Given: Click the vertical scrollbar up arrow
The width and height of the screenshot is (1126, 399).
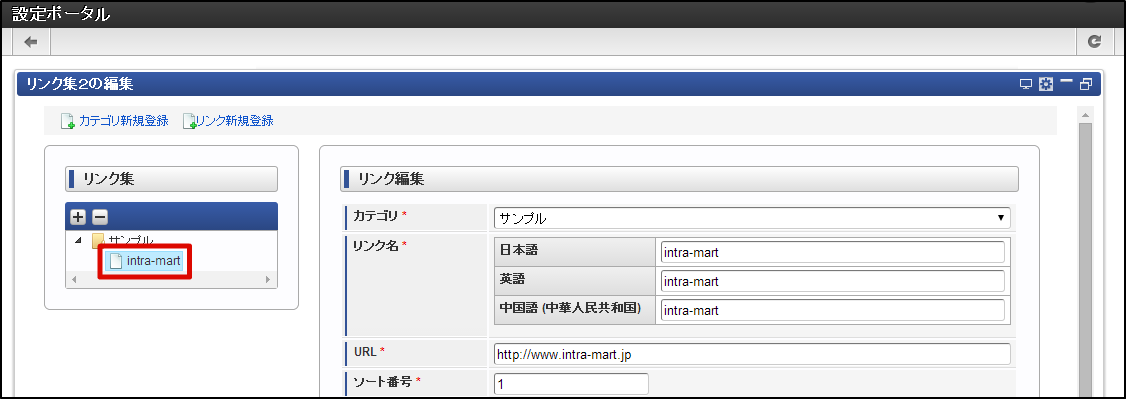Looking at the screenshot, I should click(x=1085, y=115).
